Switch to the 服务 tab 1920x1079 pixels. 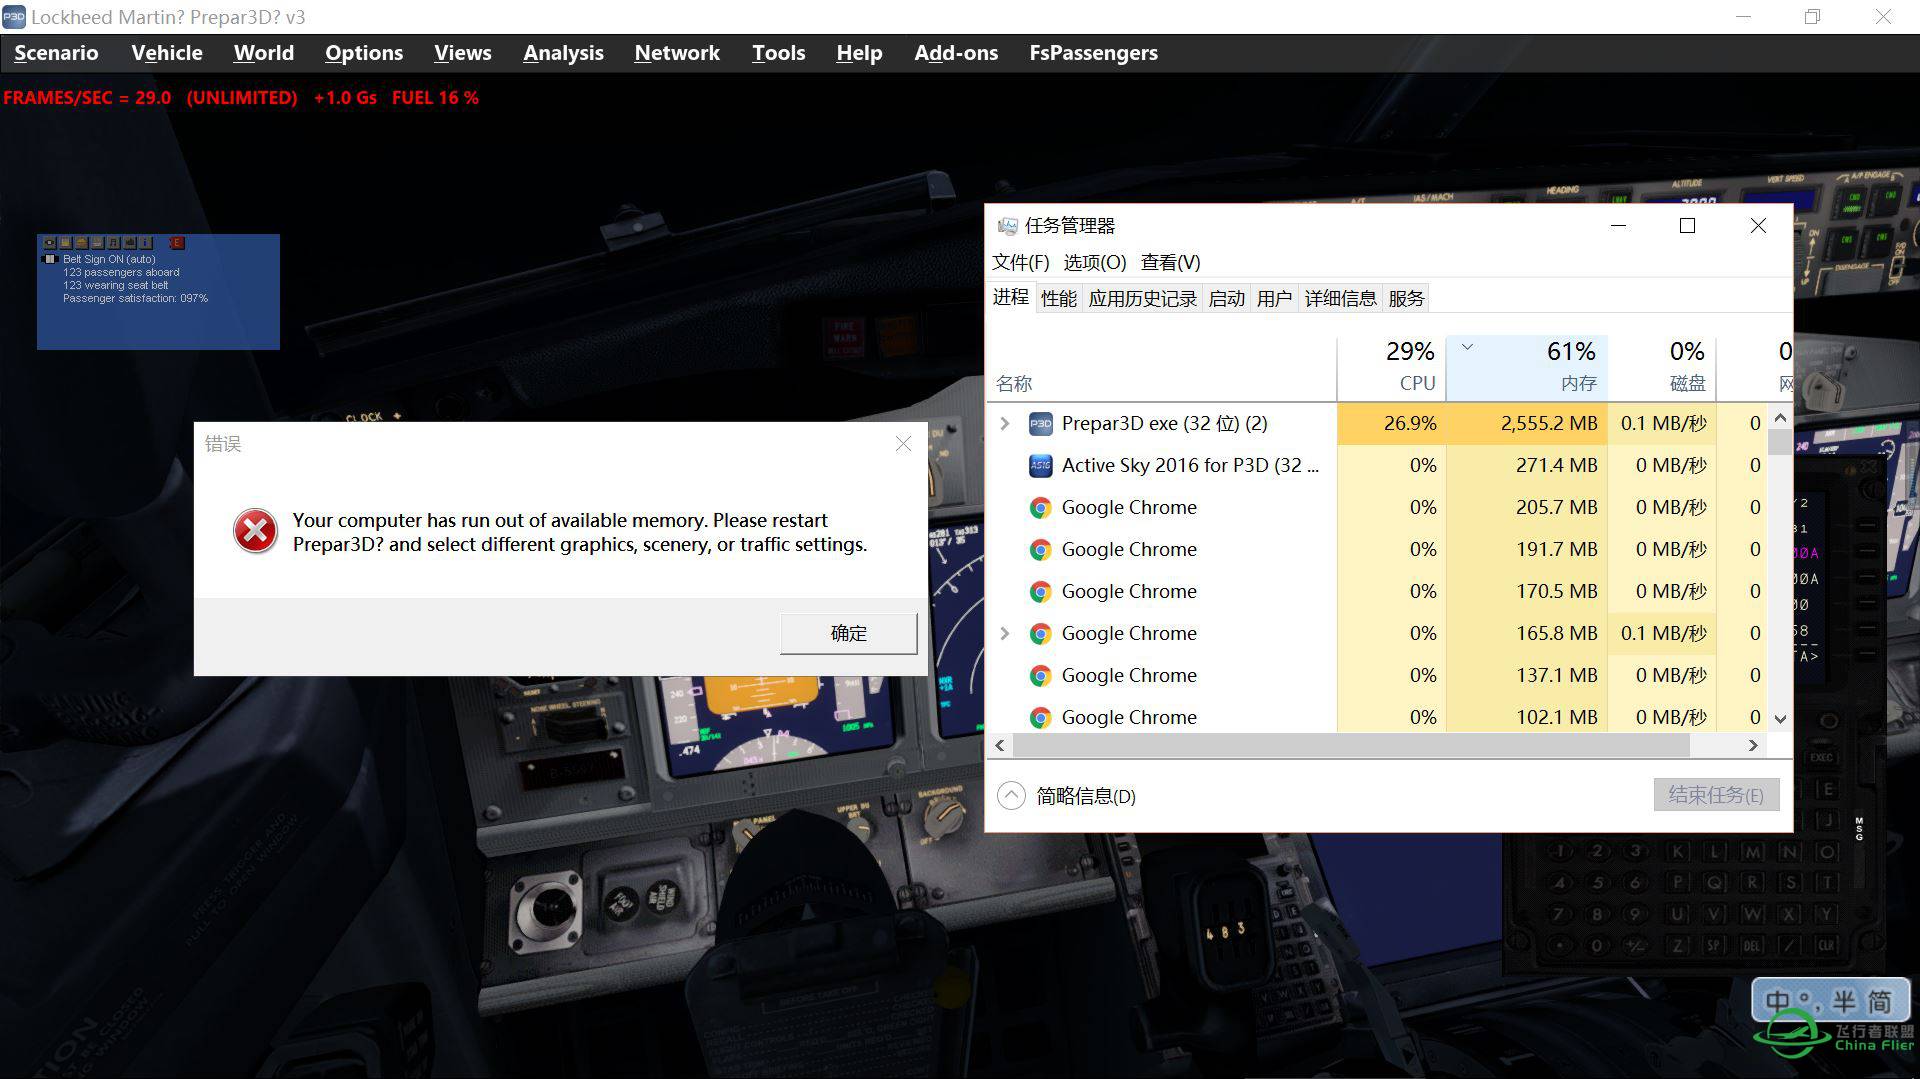click(1406, 298)
